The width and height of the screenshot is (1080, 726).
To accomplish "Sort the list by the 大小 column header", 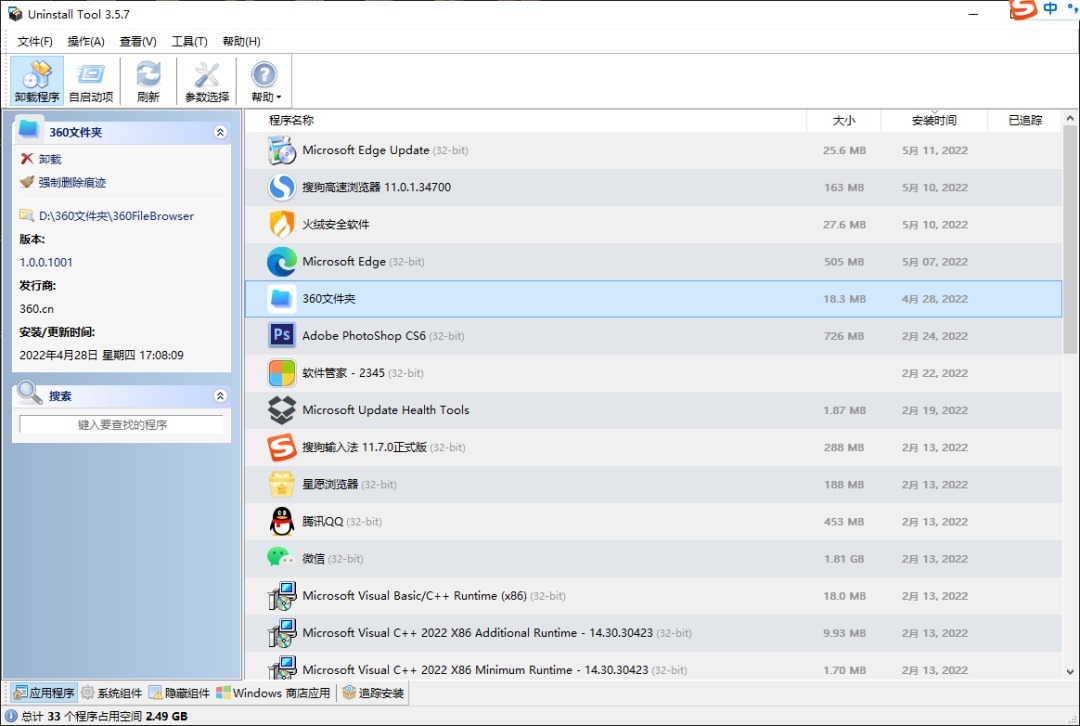I will pyautogui.click(x=843, y=120).
